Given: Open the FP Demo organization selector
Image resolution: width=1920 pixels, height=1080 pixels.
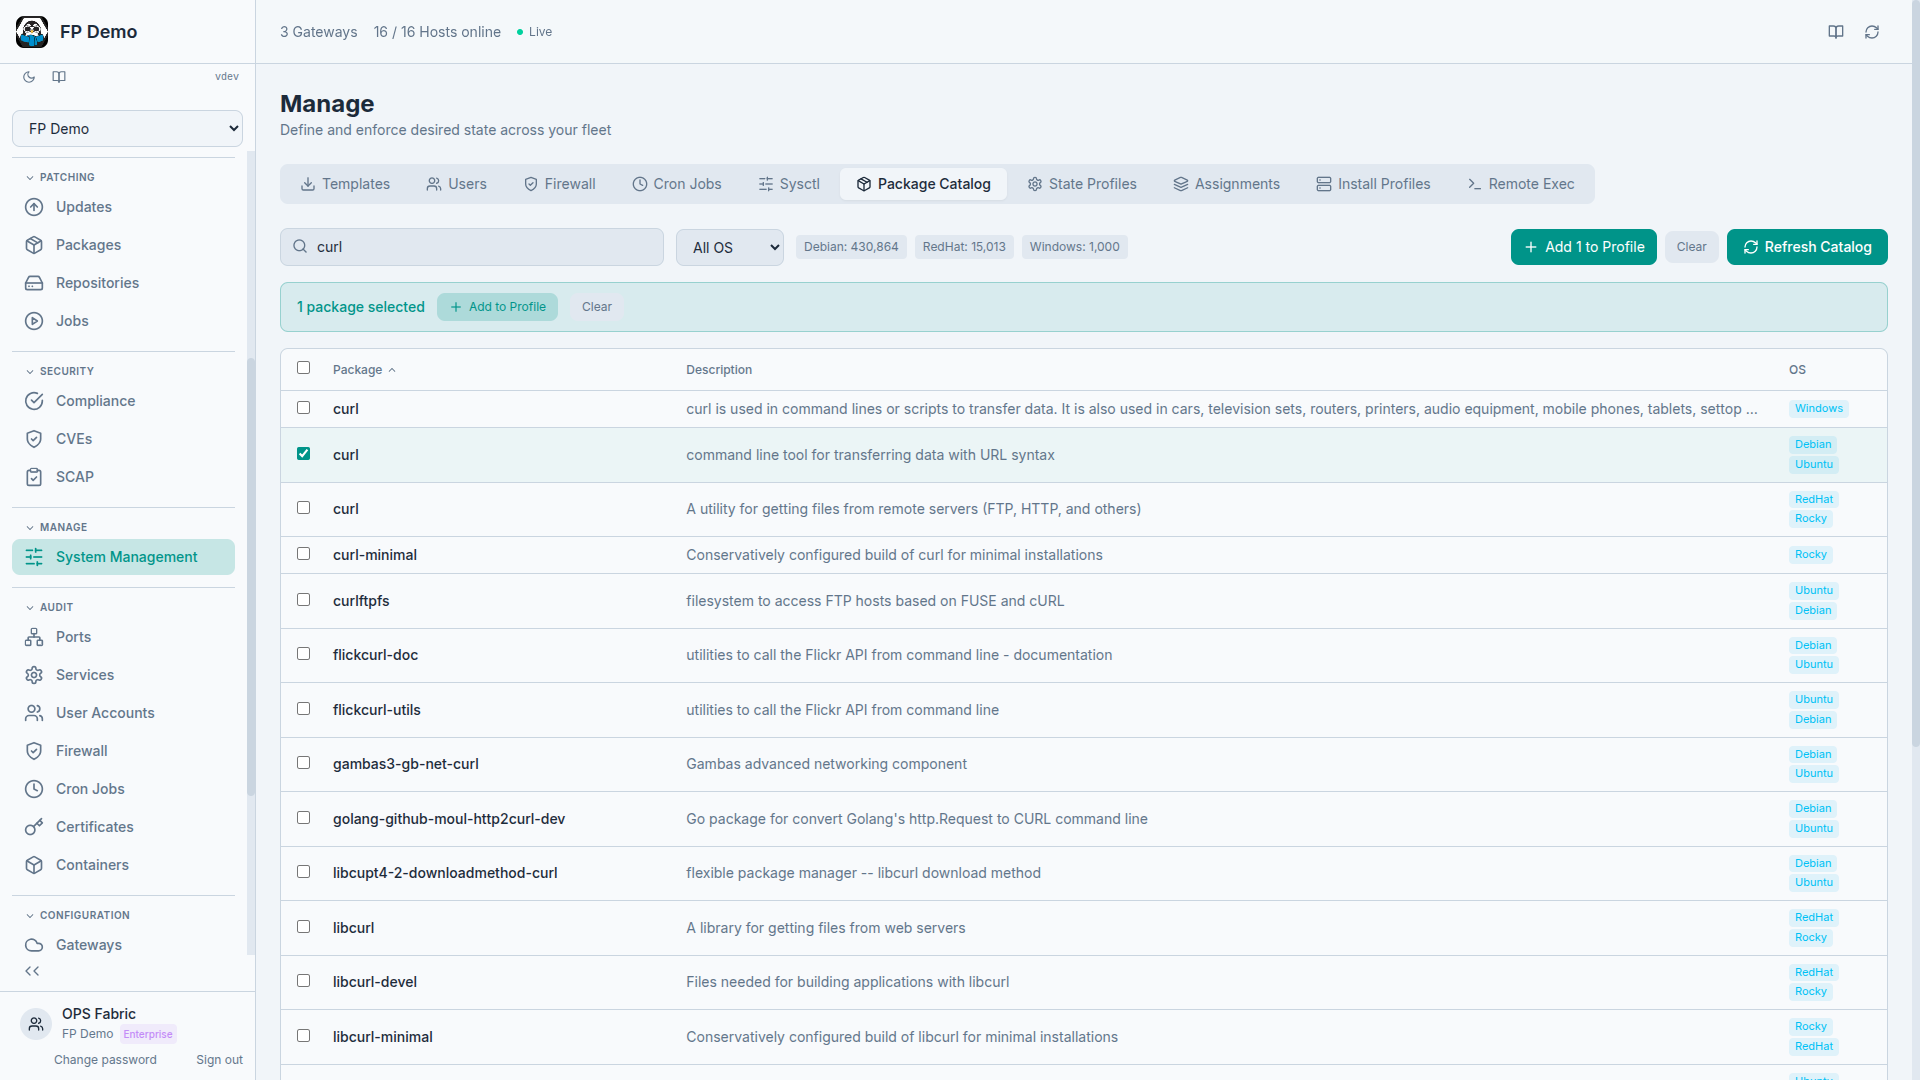Looking at the screenshot, I should (127, 128).
